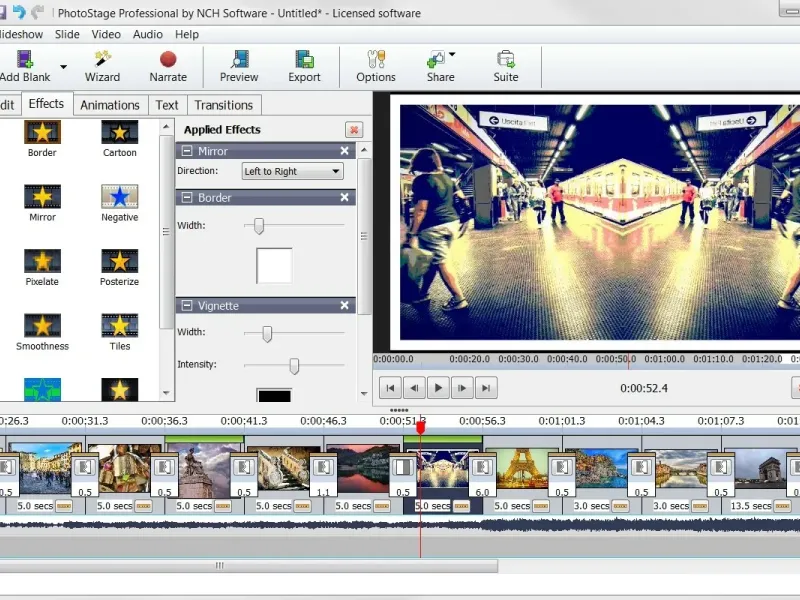This screenshot has height=600, width=800.
Task: Click the white Border color swatch
Action: point(274,266)
